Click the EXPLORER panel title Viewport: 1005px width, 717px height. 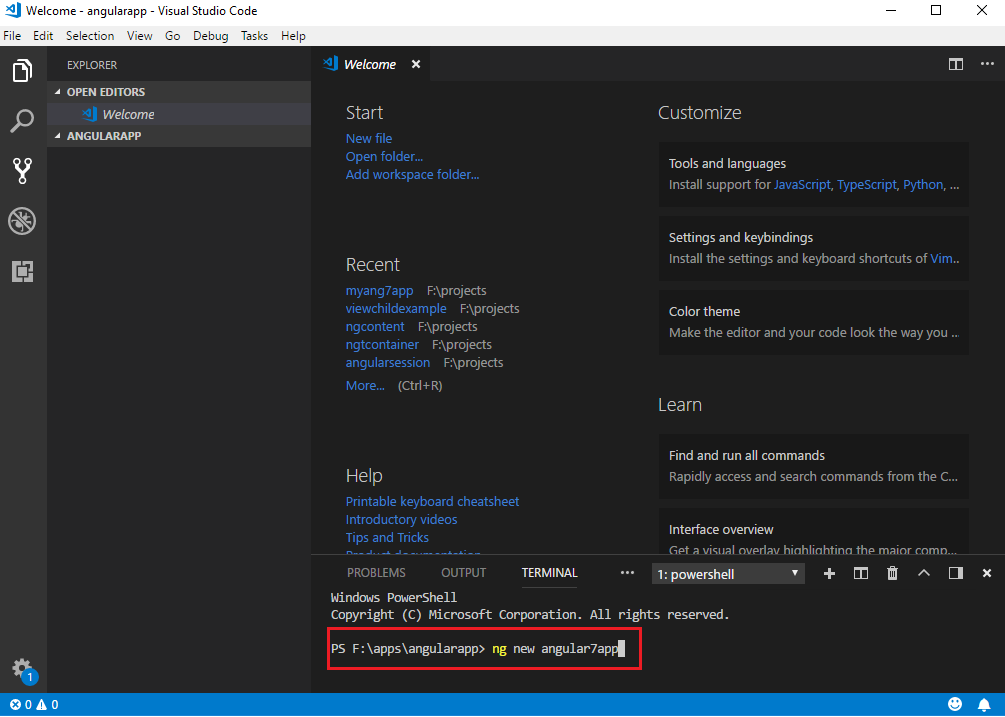click(92, 65)
